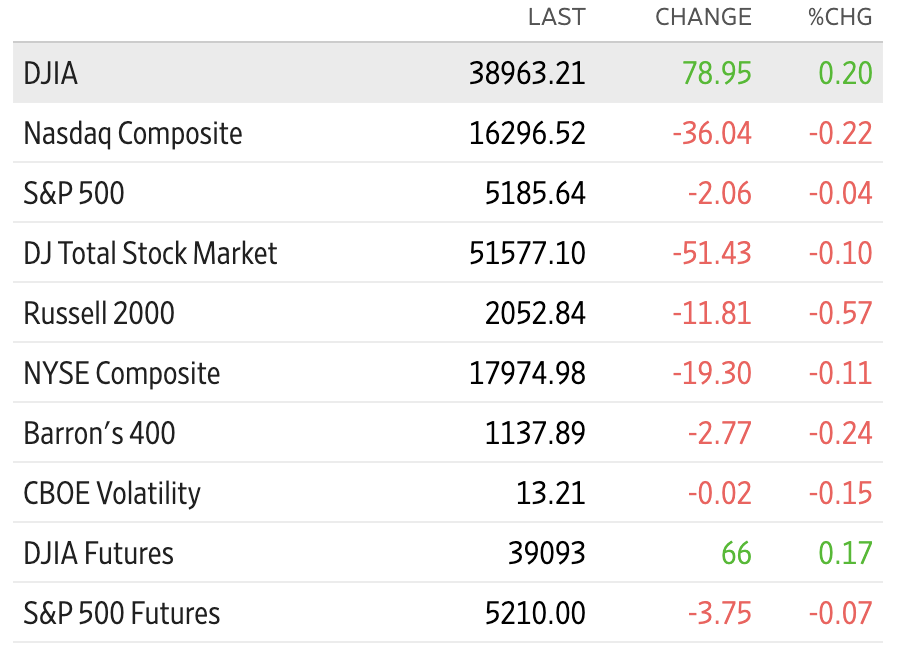This screenshot has width=900, height=654.
Task: Click Nasdaq change value -36.04
Action: coord(712,134)
